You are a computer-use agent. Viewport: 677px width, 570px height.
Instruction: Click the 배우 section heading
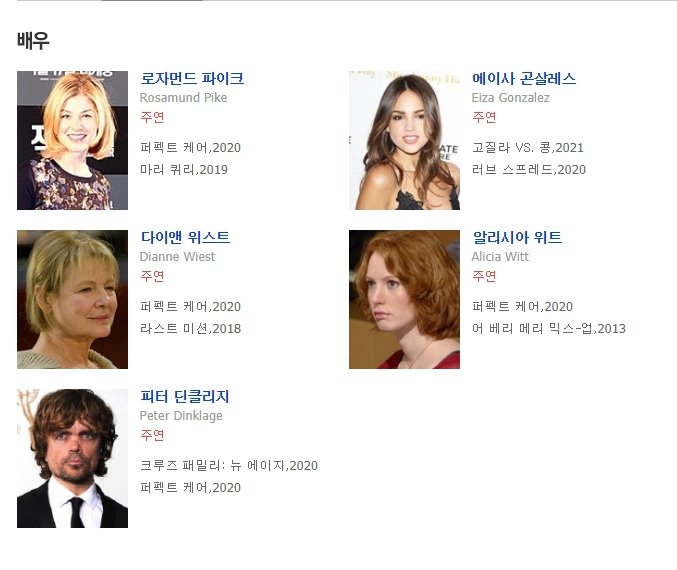tap(33, 41)
